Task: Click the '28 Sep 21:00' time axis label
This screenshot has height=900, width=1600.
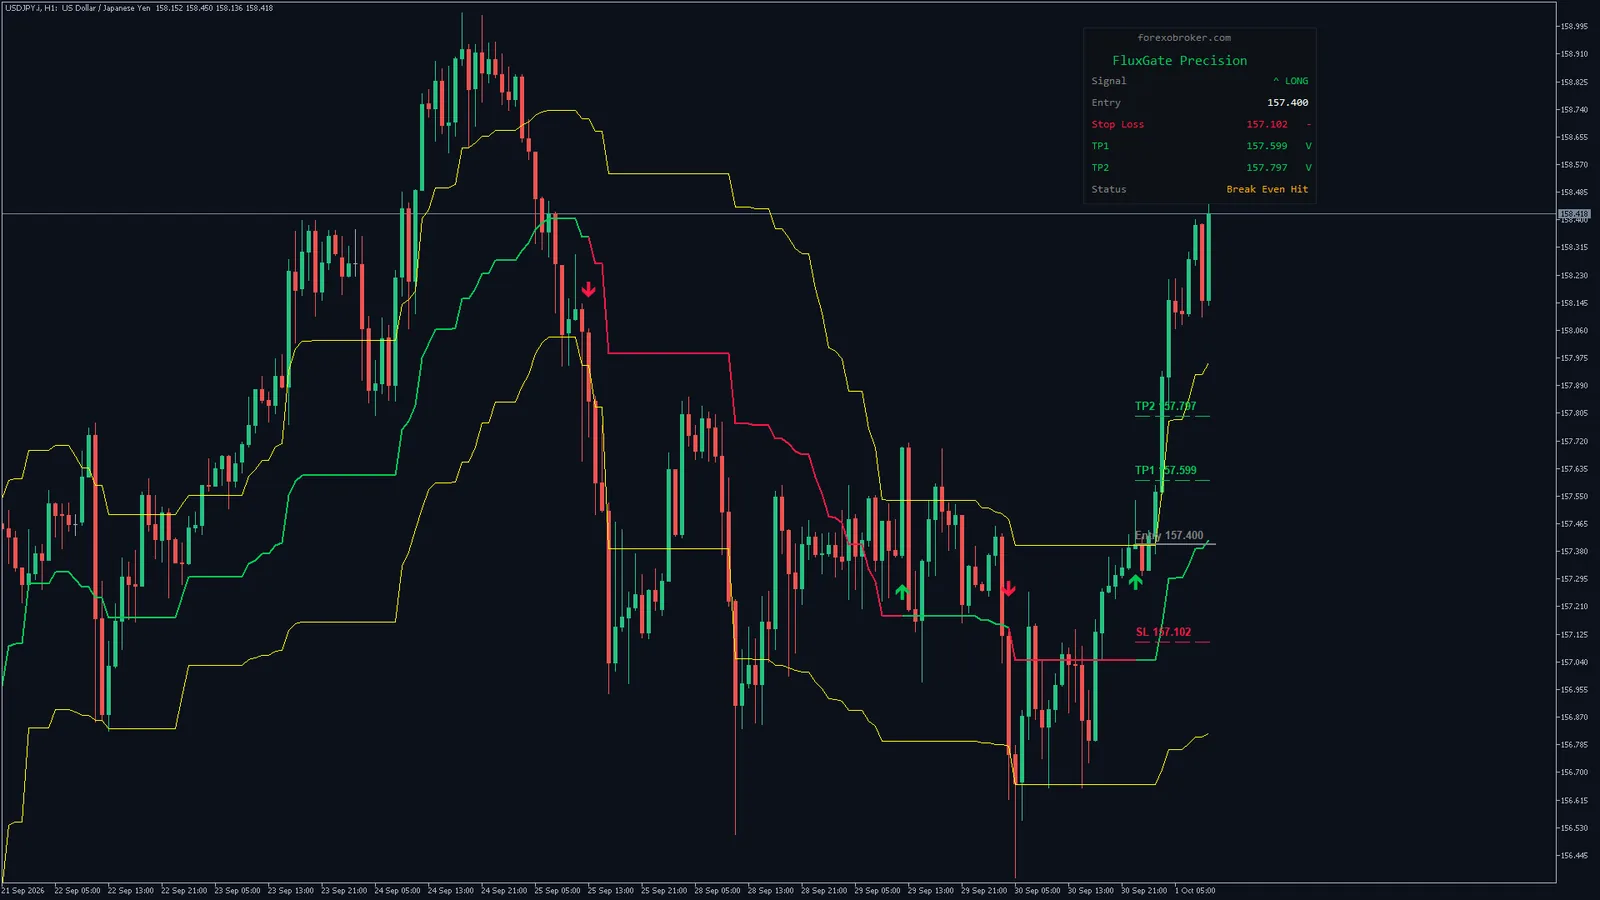Action: coord(824,890)
